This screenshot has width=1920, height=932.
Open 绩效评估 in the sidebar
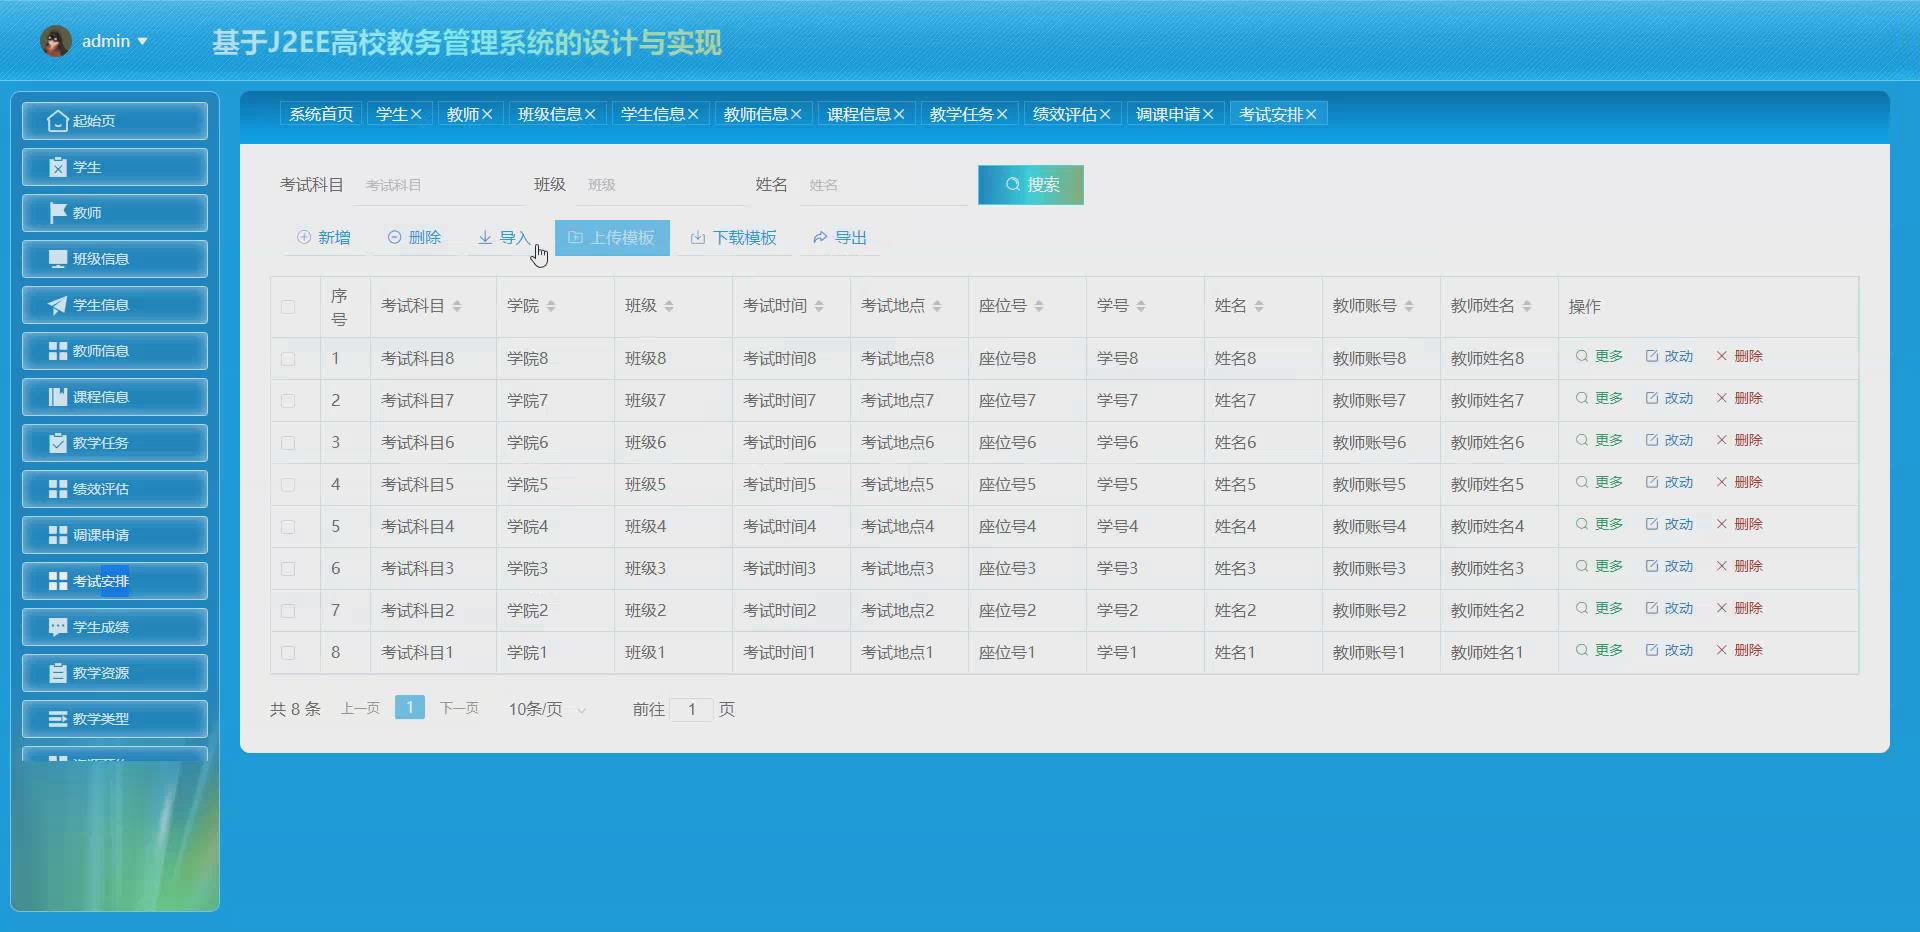click(113, 488)
